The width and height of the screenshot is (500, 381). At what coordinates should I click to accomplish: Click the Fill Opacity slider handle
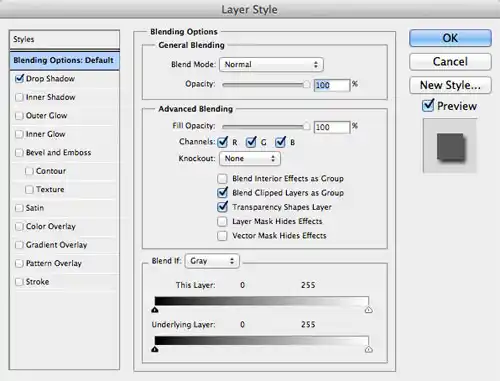[x=306, y=127]
